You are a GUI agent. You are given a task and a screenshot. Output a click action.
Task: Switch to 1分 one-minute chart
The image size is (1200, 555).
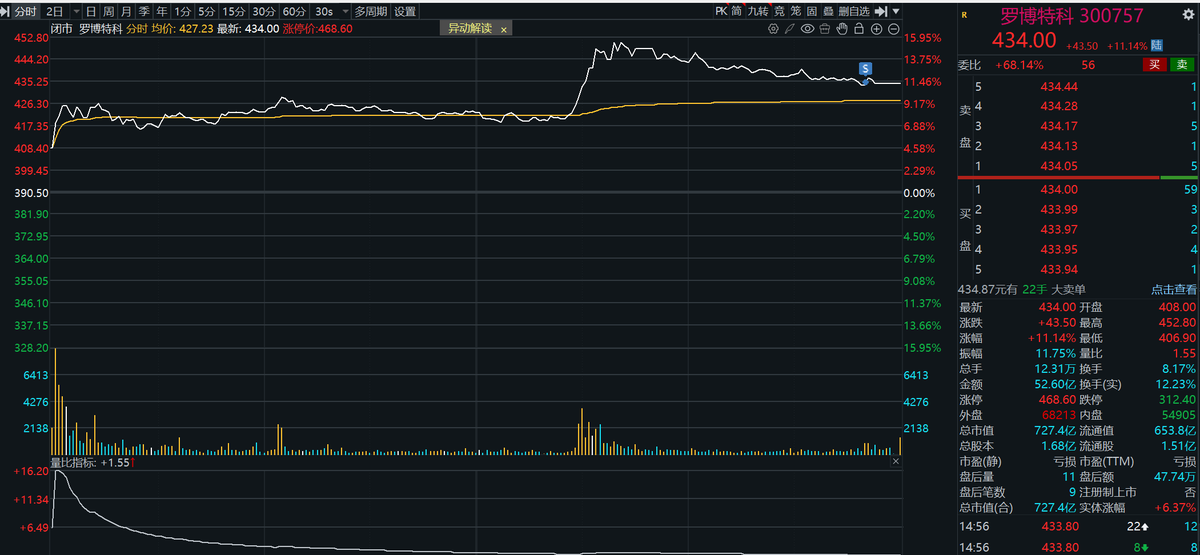(182, 12)
